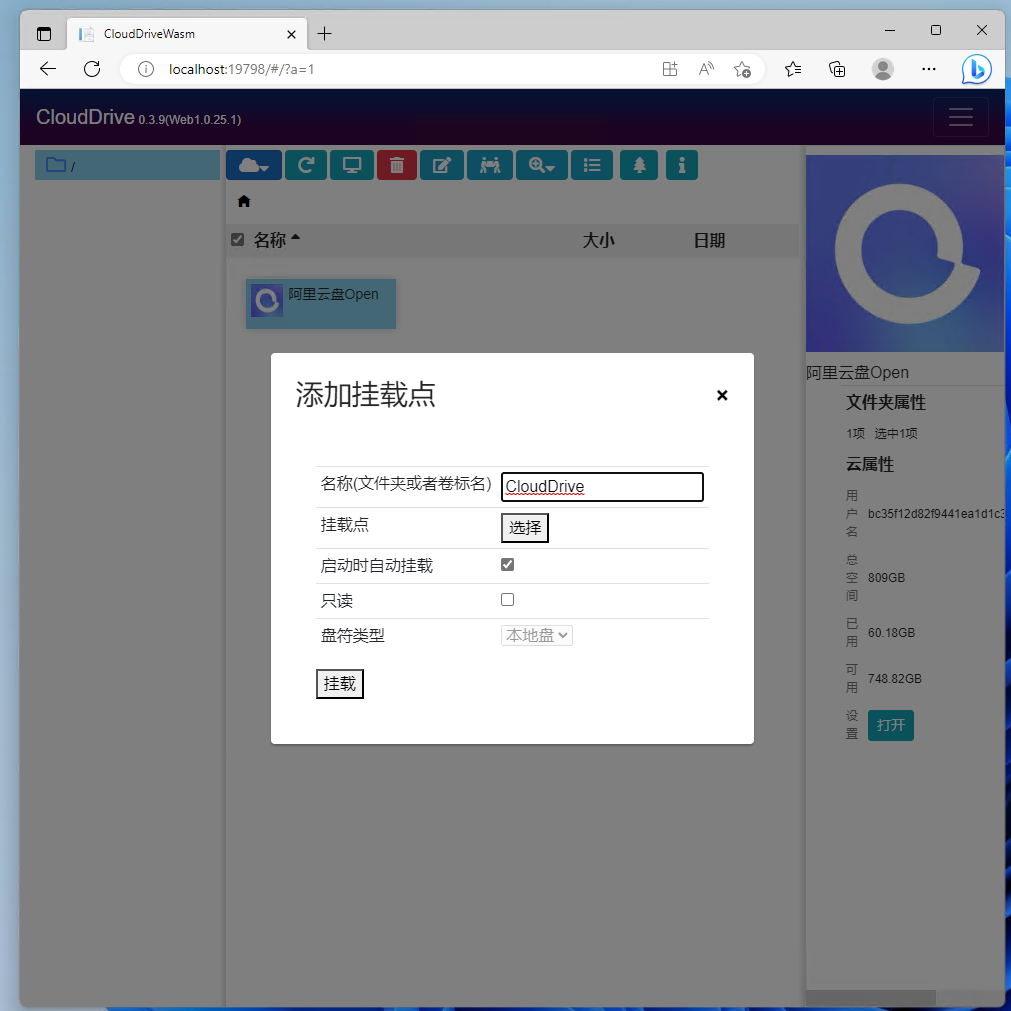The image size is (1011, 1011).
Task: Click the people share toolbar icon
Action: coord(489,165)
